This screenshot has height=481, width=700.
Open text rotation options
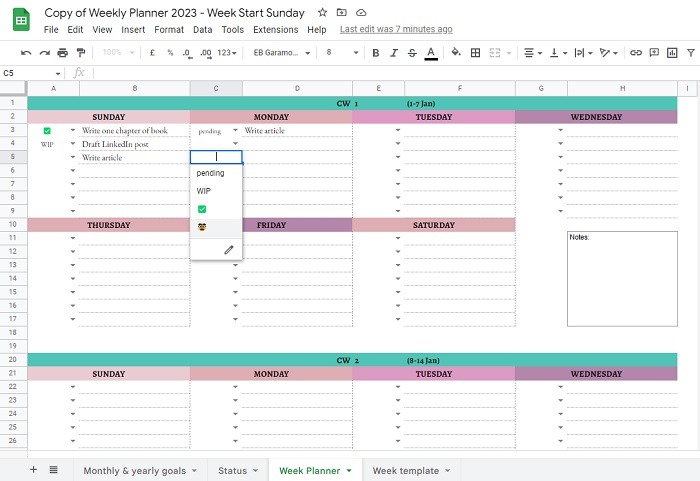(x=608, y=53)
